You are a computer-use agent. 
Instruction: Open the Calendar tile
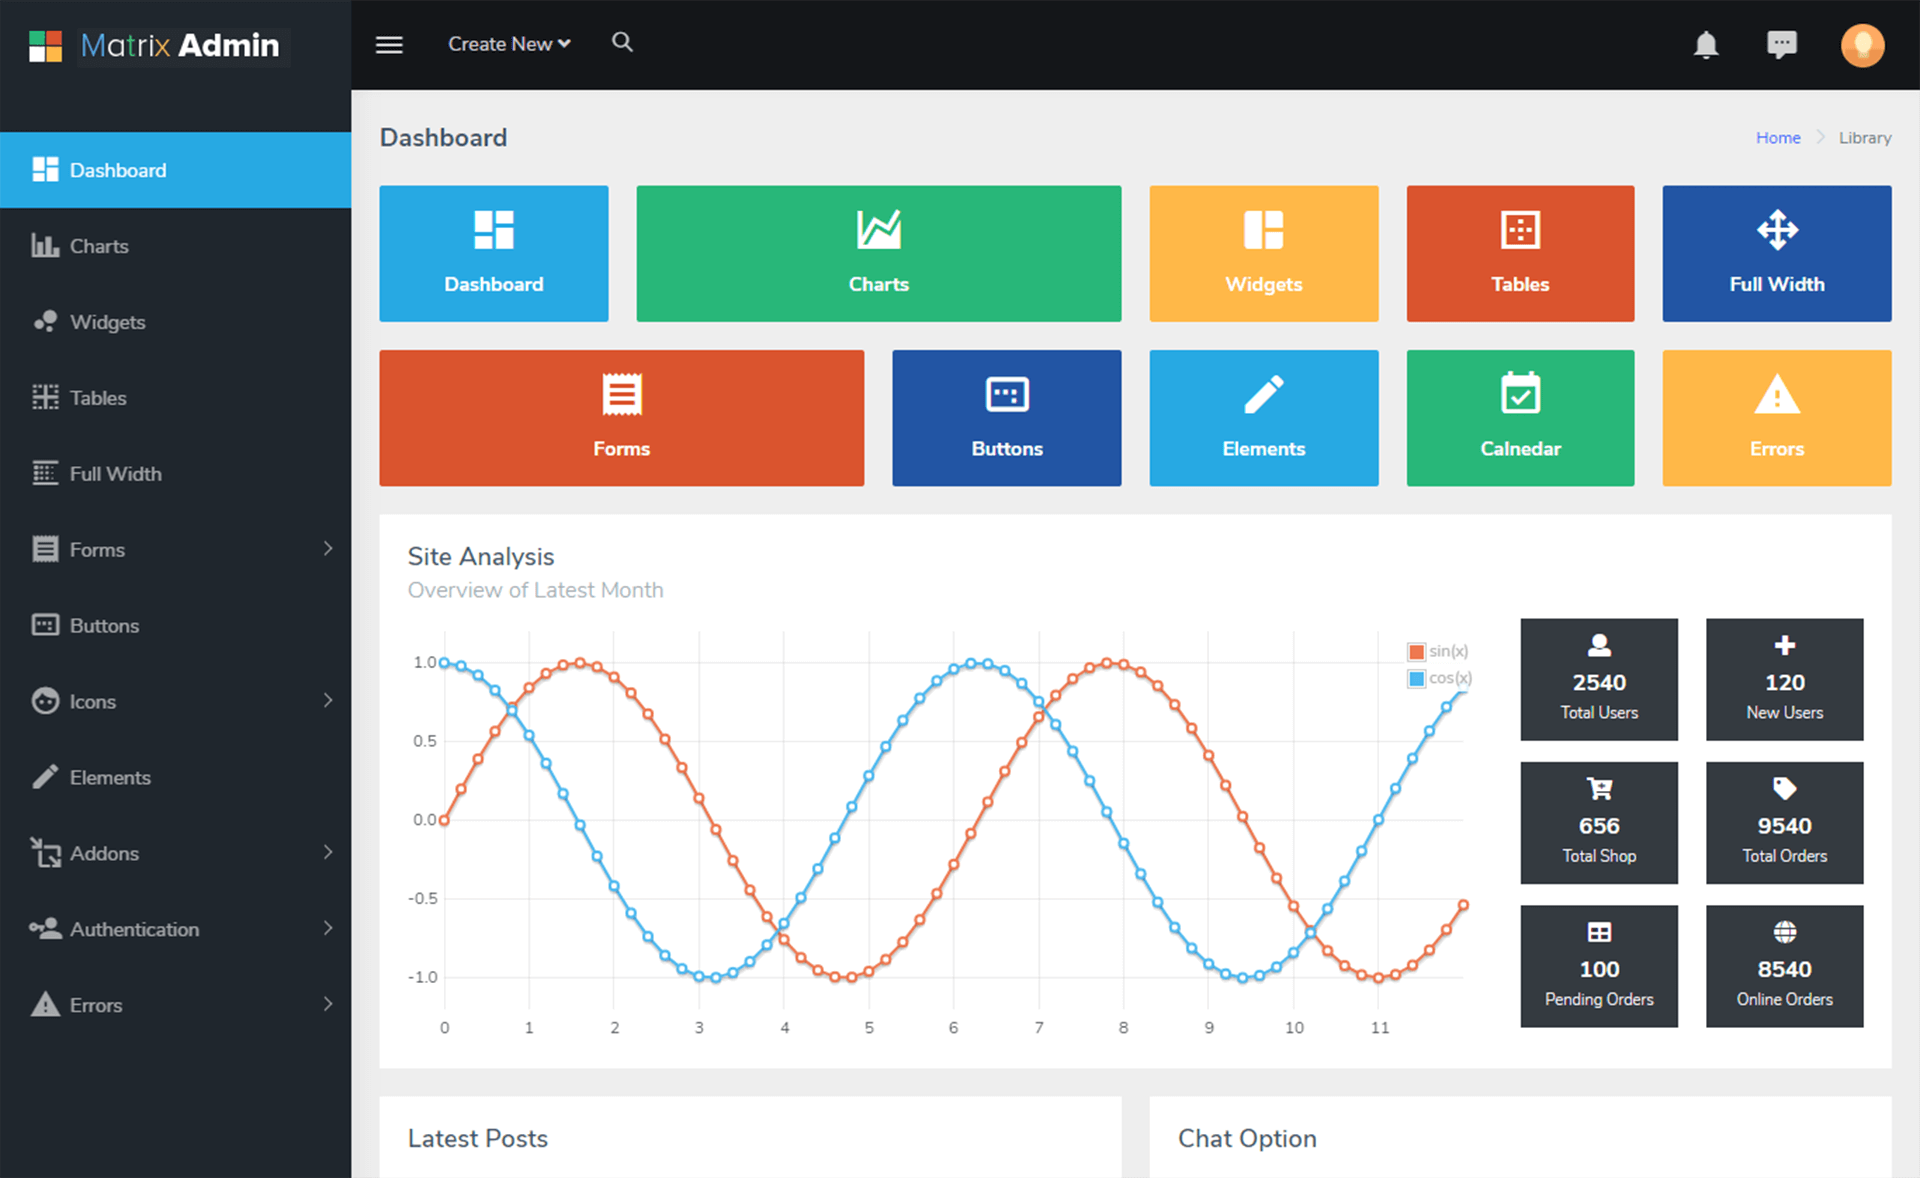point(1520,418)
